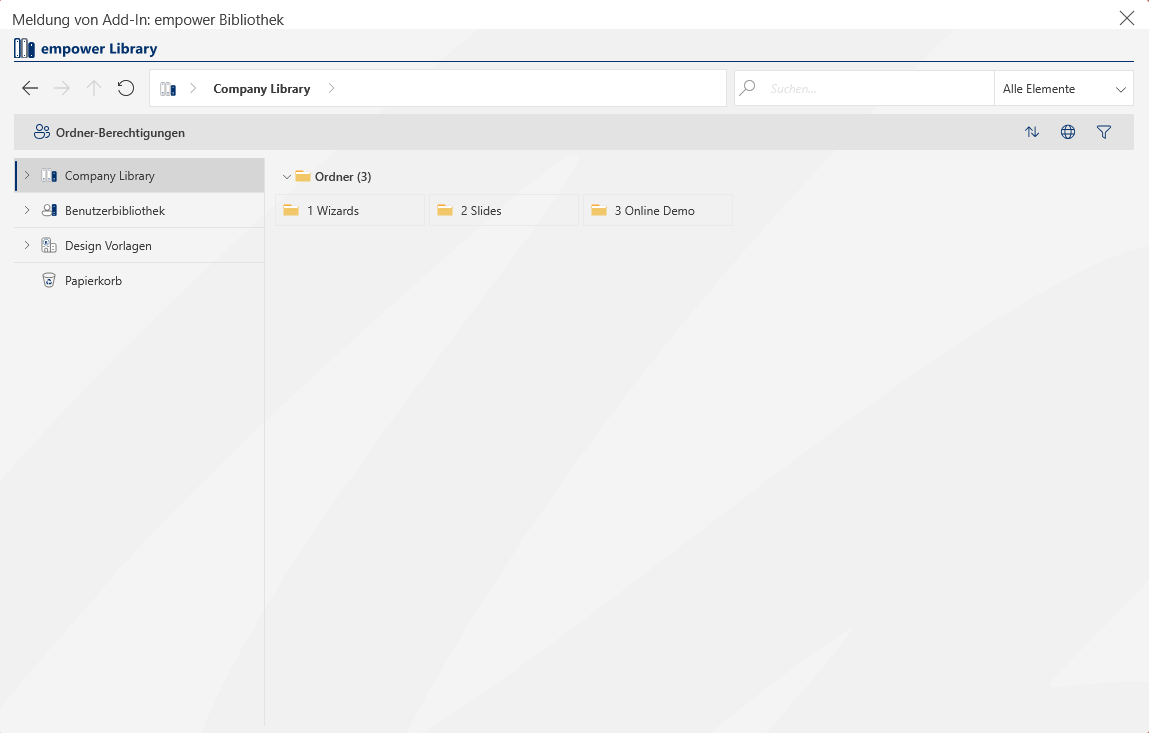Click the library root icon in breadcrumb
1149x733 pixels.
point(168,89)
